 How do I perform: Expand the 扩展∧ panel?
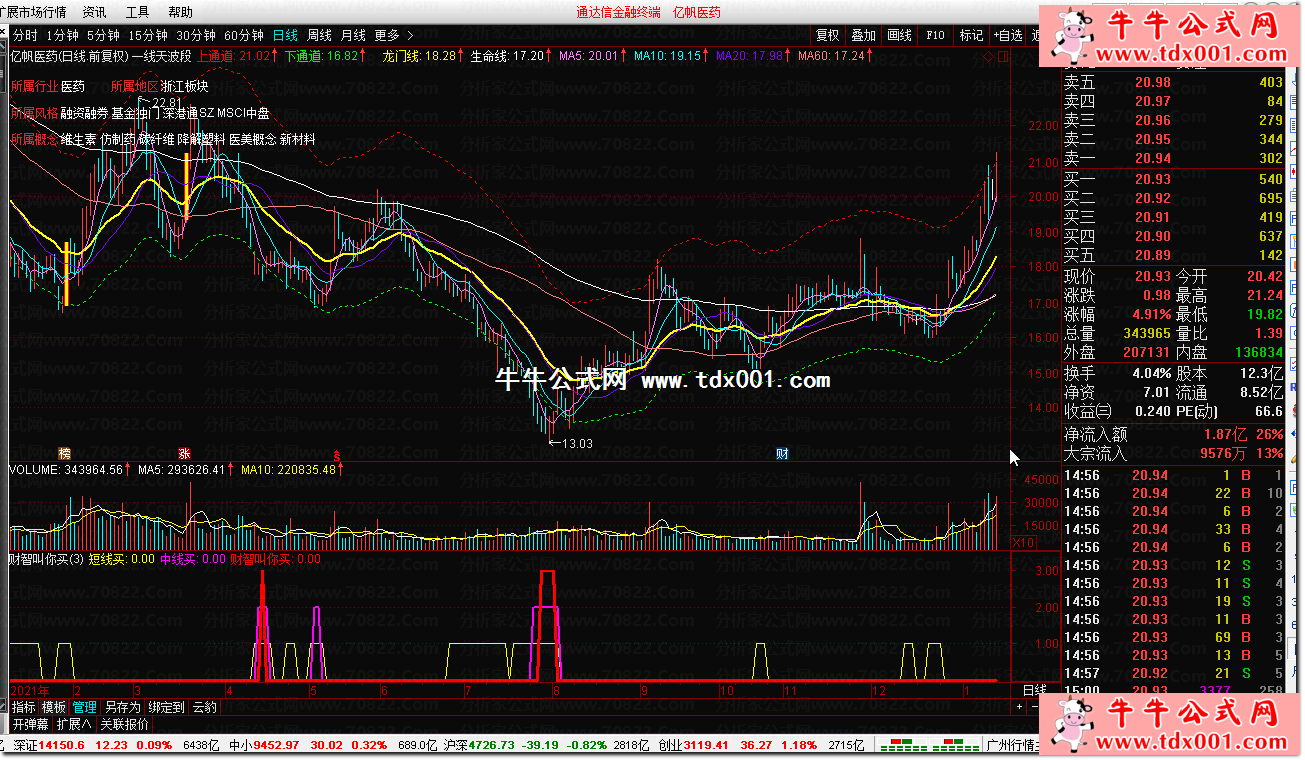point(74,724)
